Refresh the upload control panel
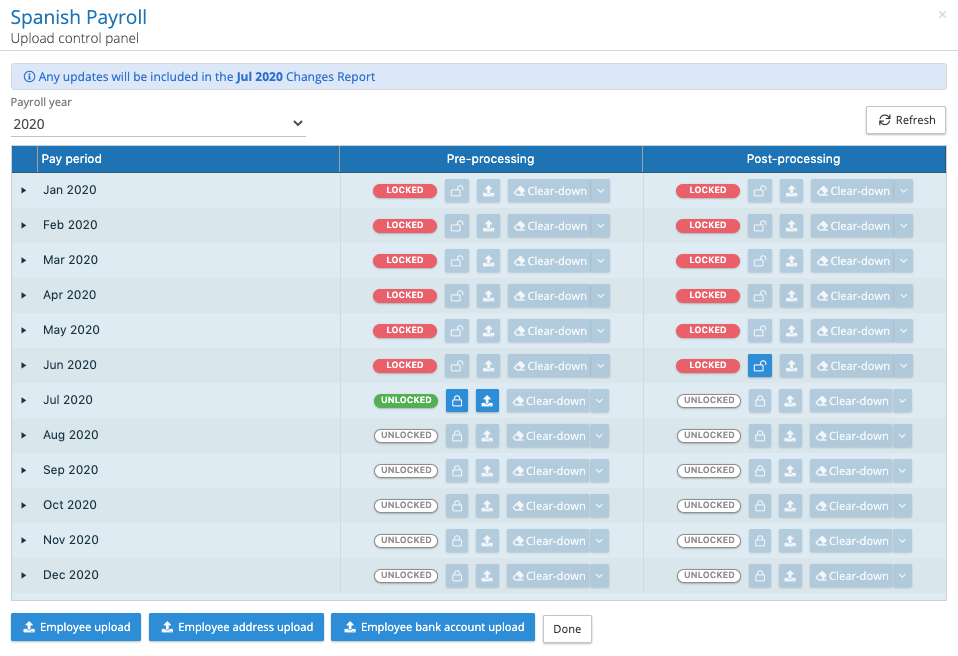 (x=905, y=120)
